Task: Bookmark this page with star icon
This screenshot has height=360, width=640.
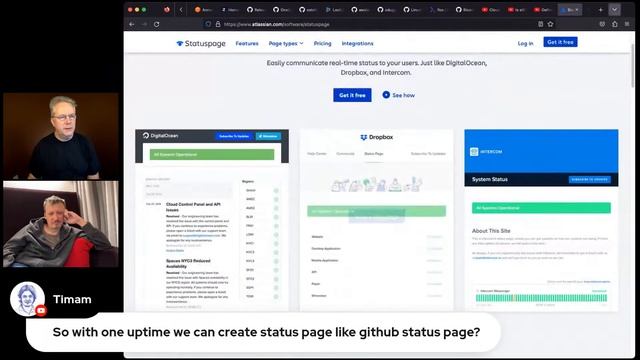Action: tap(550, 24)
